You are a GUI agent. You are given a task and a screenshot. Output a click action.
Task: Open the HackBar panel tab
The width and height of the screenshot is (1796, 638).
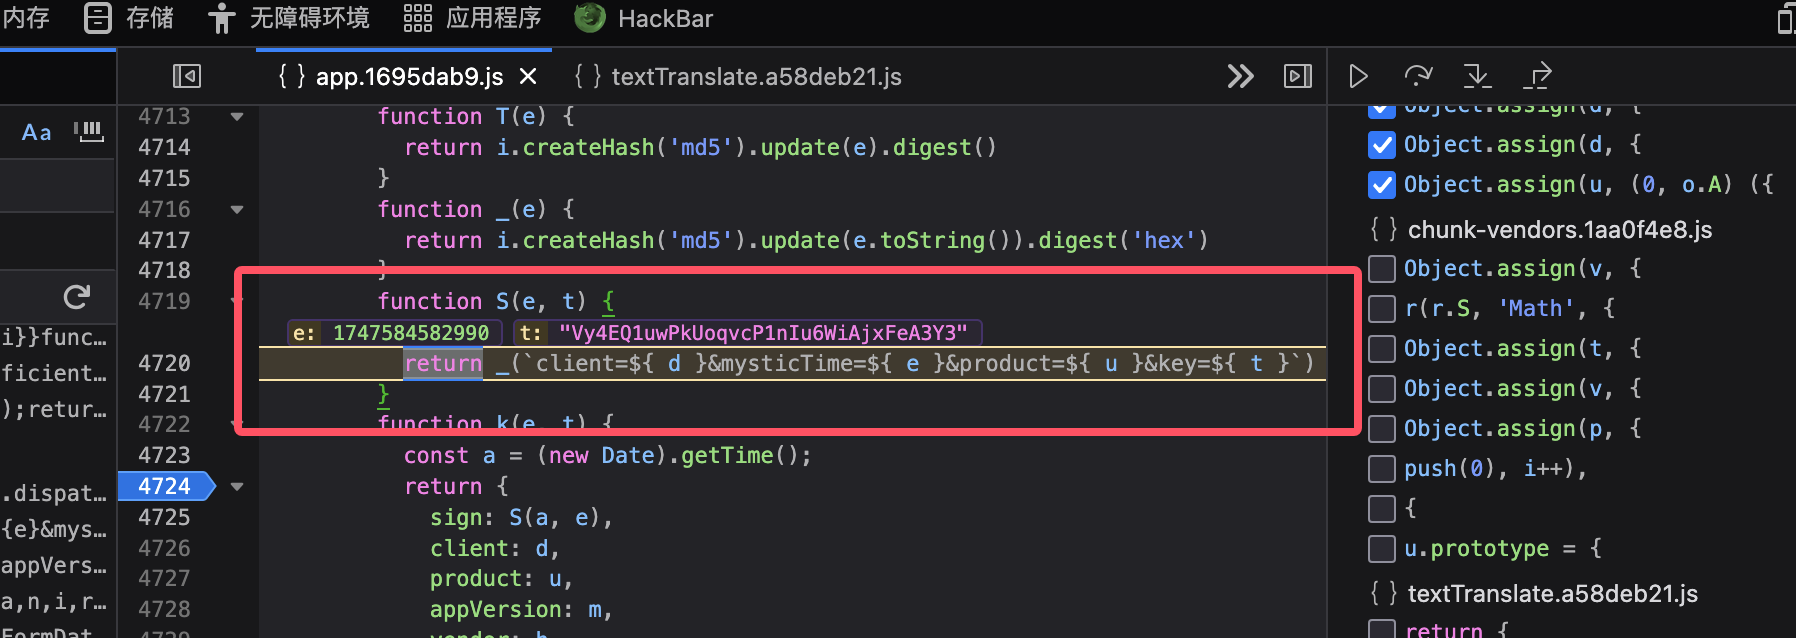click(645, 18)
